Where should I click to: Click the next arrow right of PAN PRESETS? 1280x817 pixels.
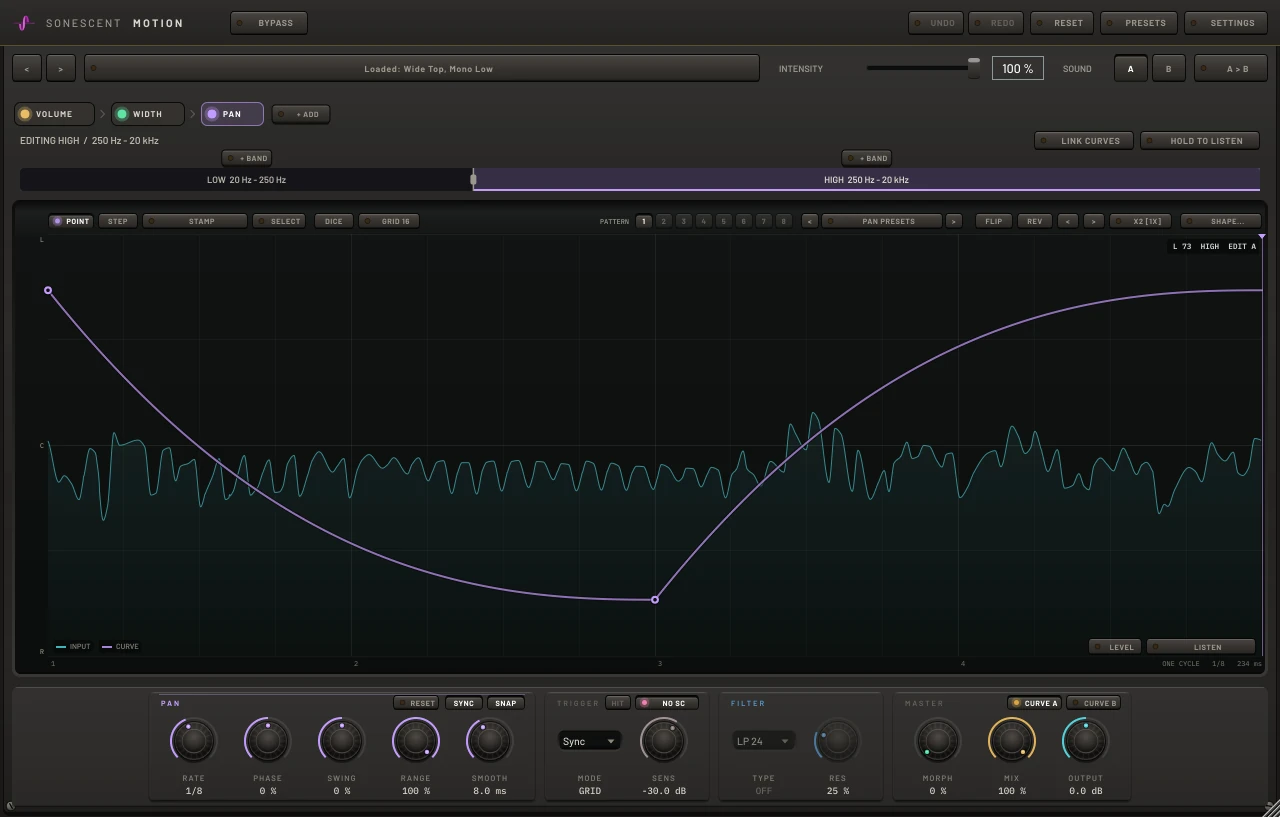tap(954, 221)
